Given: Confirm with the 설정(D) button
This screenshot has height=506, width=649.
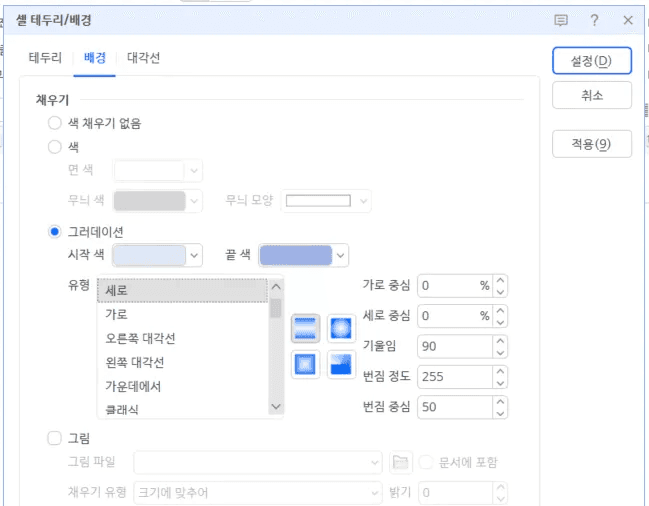Looking at the screenshot, I should point(592,61).
